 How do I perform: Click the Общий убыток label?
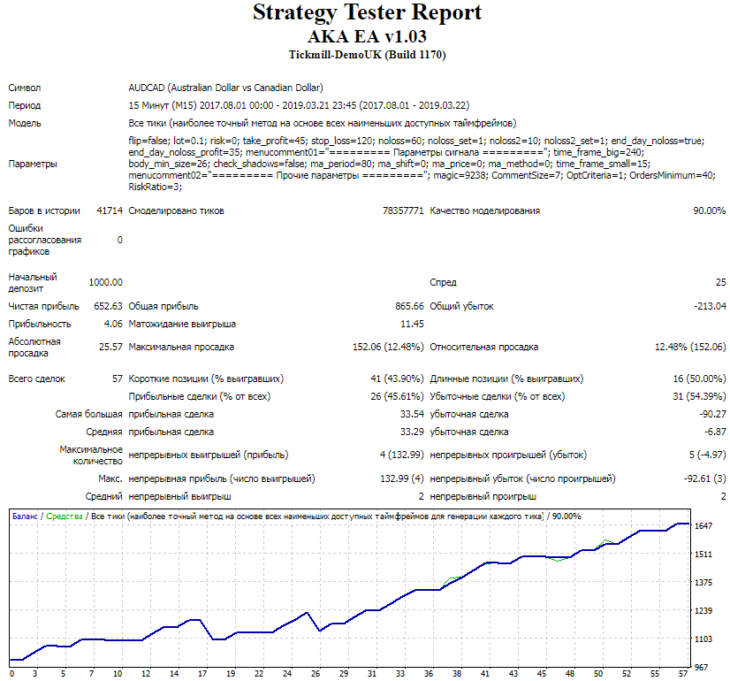click(x=461, y=306)
